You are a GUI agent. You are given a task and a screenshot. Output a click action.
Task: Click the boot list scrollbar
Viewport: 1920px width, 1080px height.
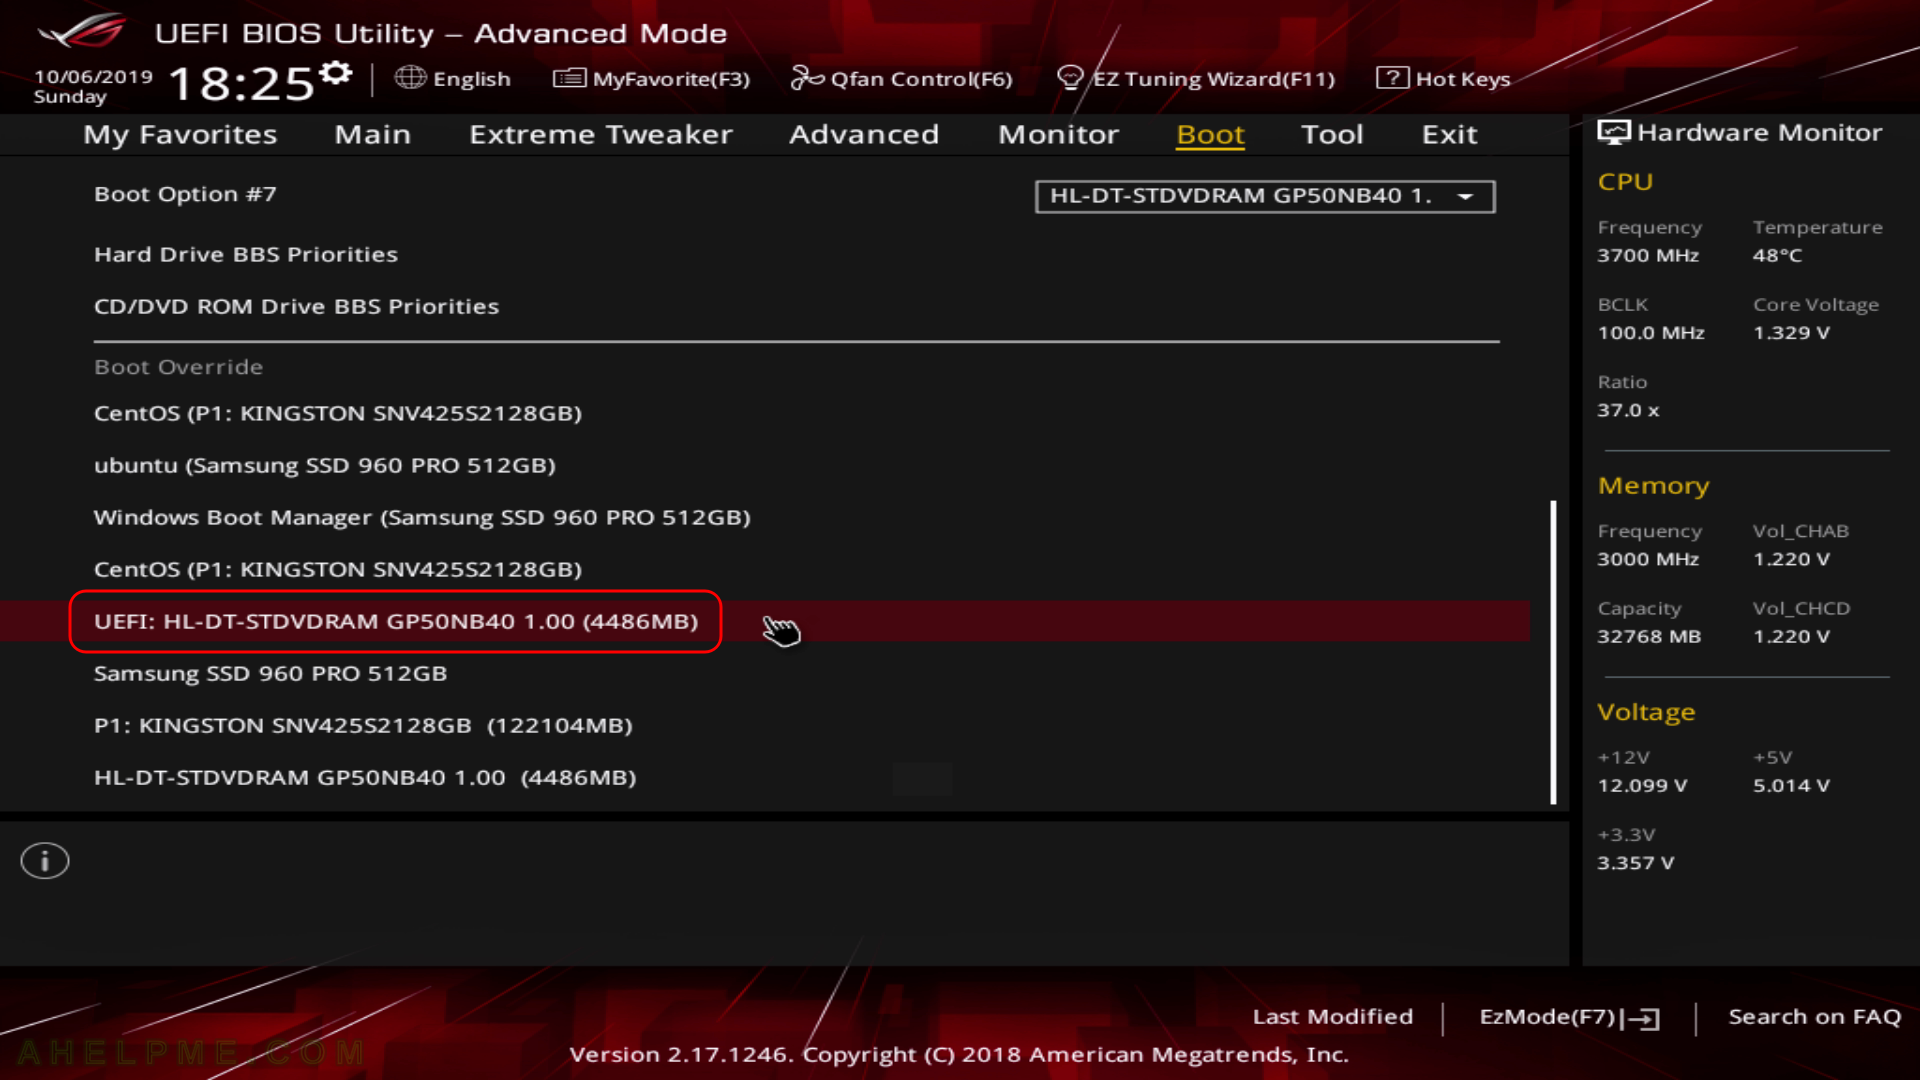point(1553,652)
